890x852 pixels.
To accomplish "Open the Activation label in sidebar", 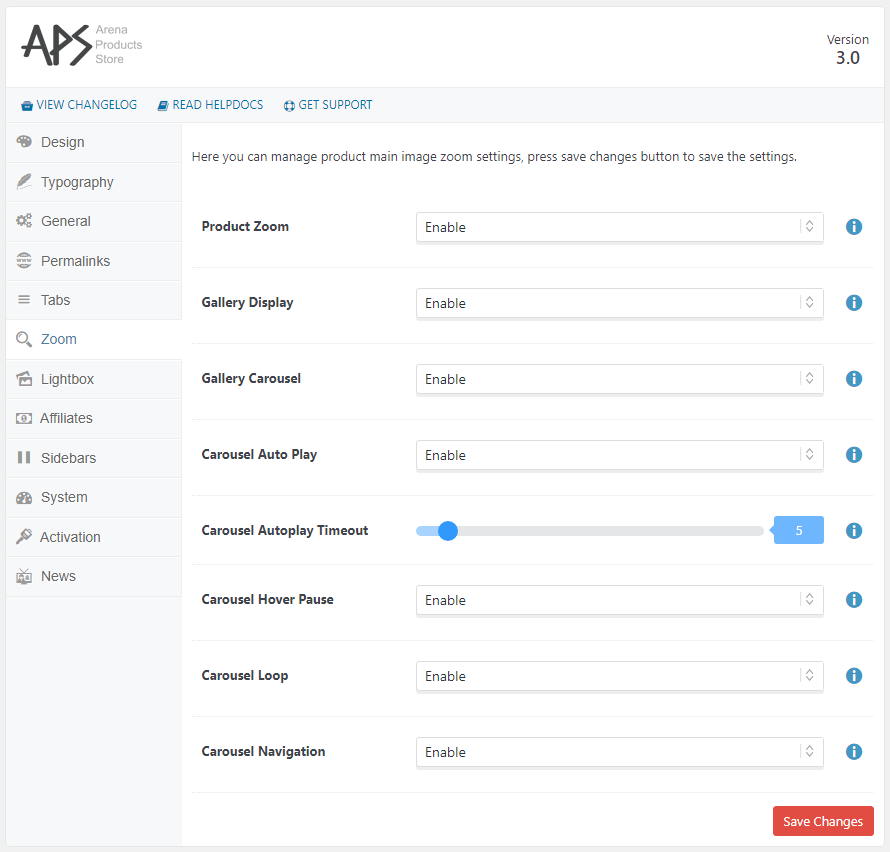I will pyautogui.click(x=70, y=537).
